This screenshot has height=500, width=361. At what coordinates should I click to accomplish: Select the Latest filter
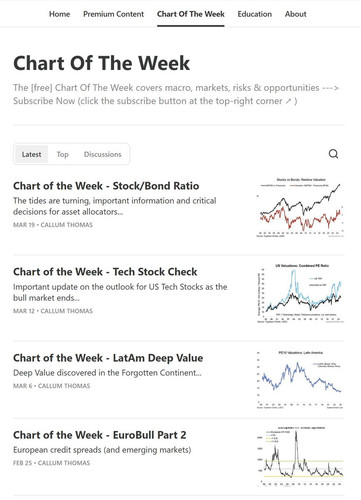point(31,154)
